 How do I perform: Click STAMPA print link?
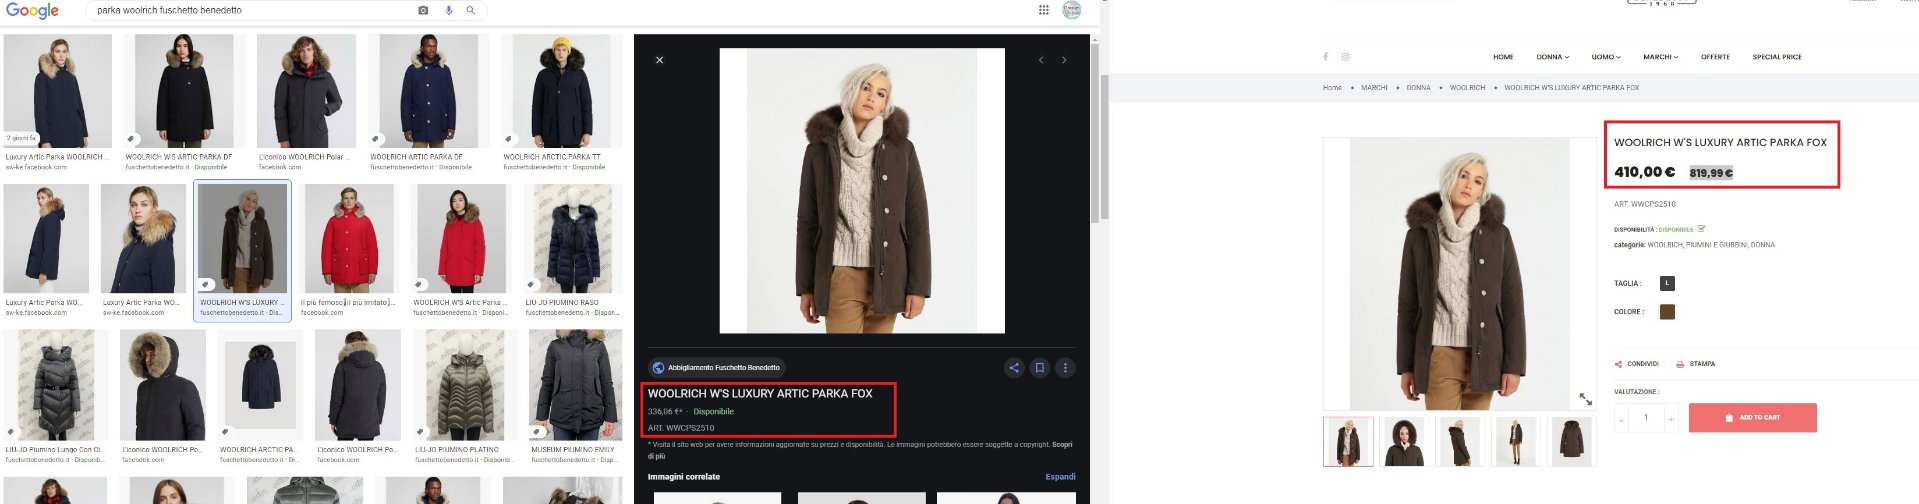[x=1696, y=364]
